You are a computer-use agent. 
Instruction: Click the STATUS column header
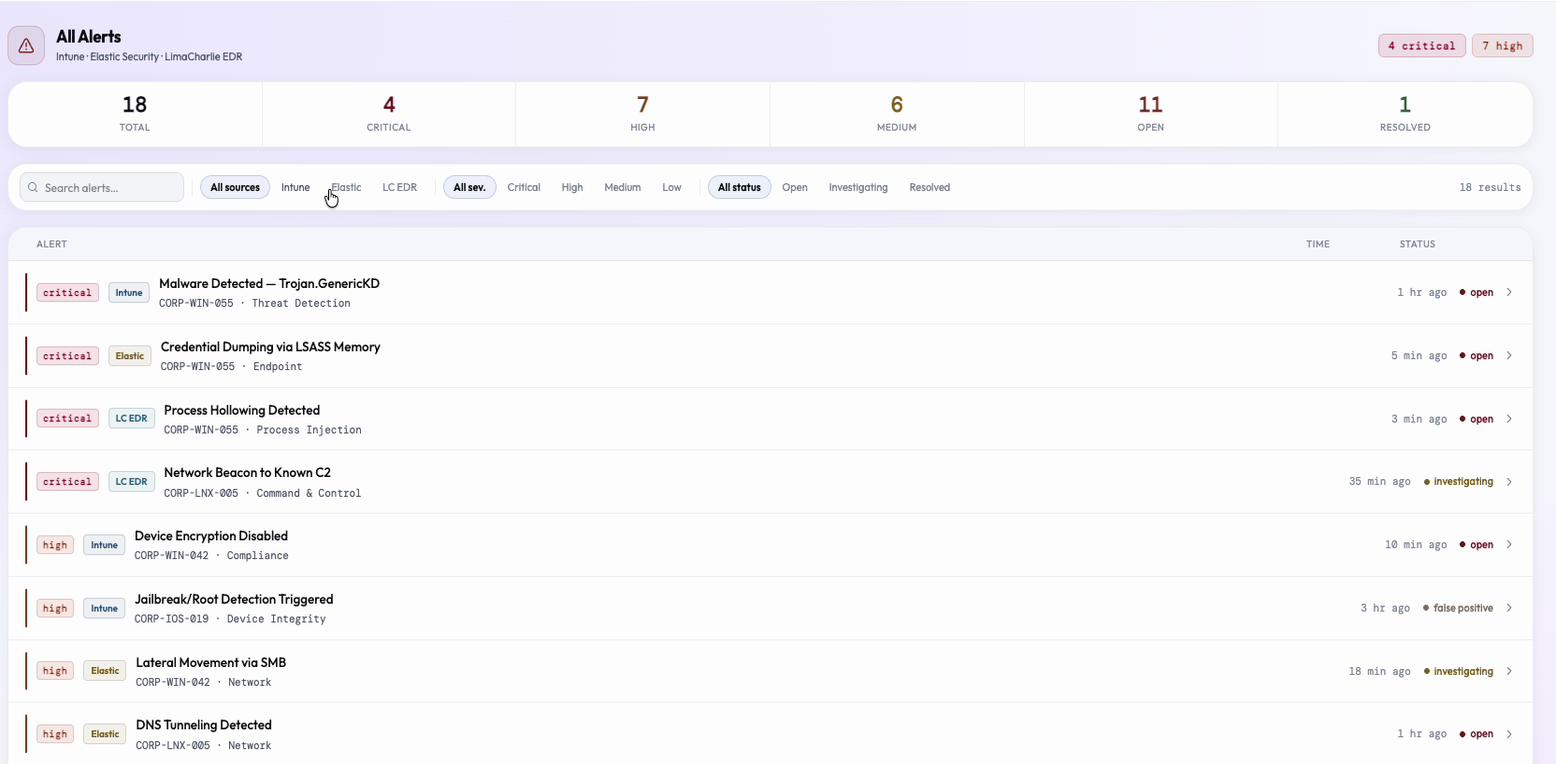(1417, 245)
